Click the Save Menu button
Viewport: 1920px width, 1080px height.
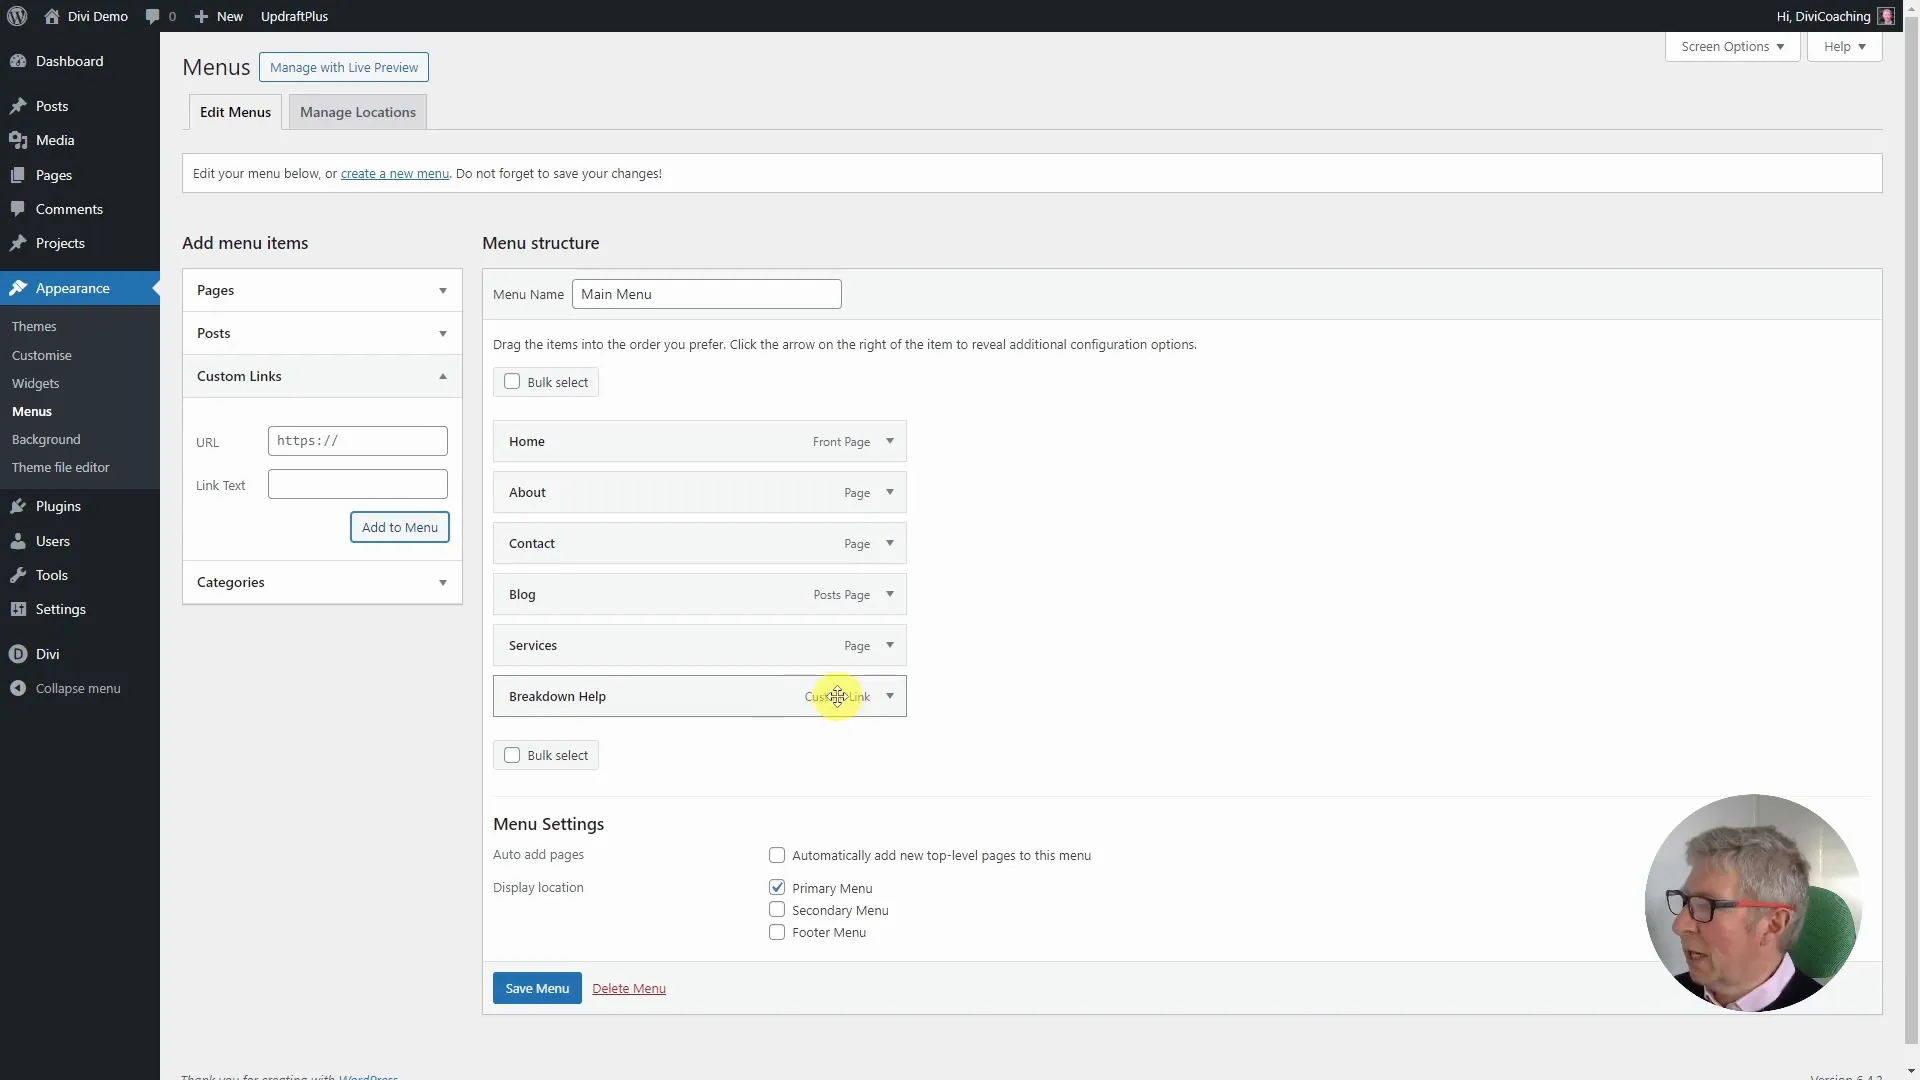click(x=536, y=988)
